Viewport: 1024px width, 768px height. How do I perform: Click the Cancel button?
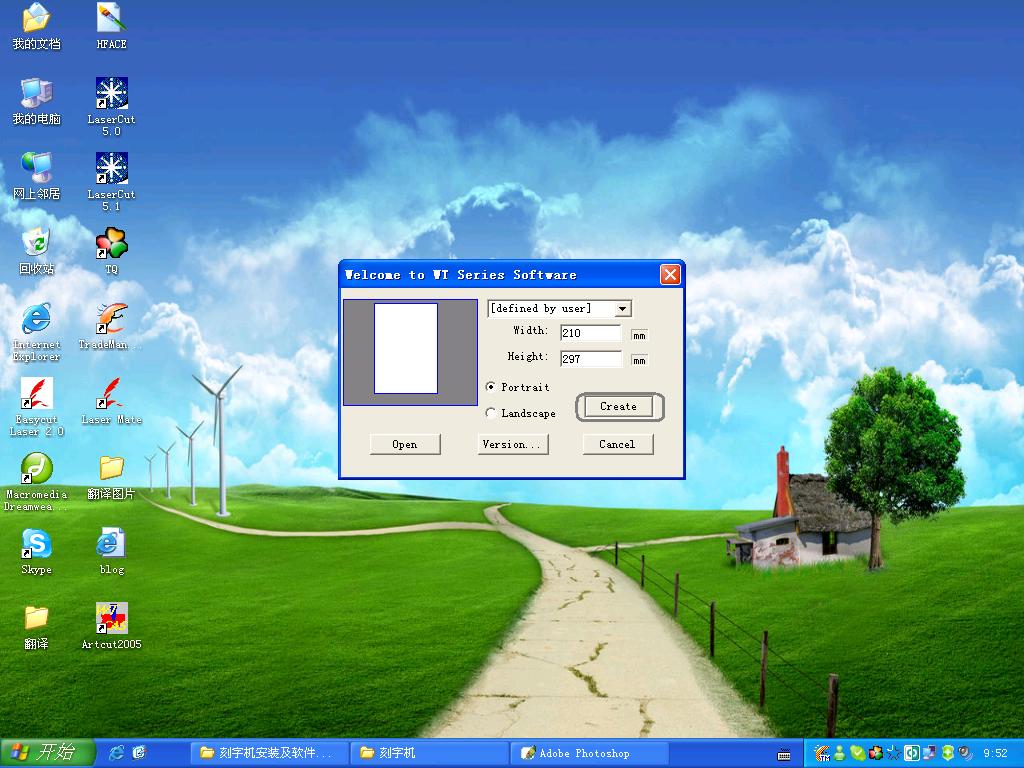pyautogui.click(x=617, y=444)
